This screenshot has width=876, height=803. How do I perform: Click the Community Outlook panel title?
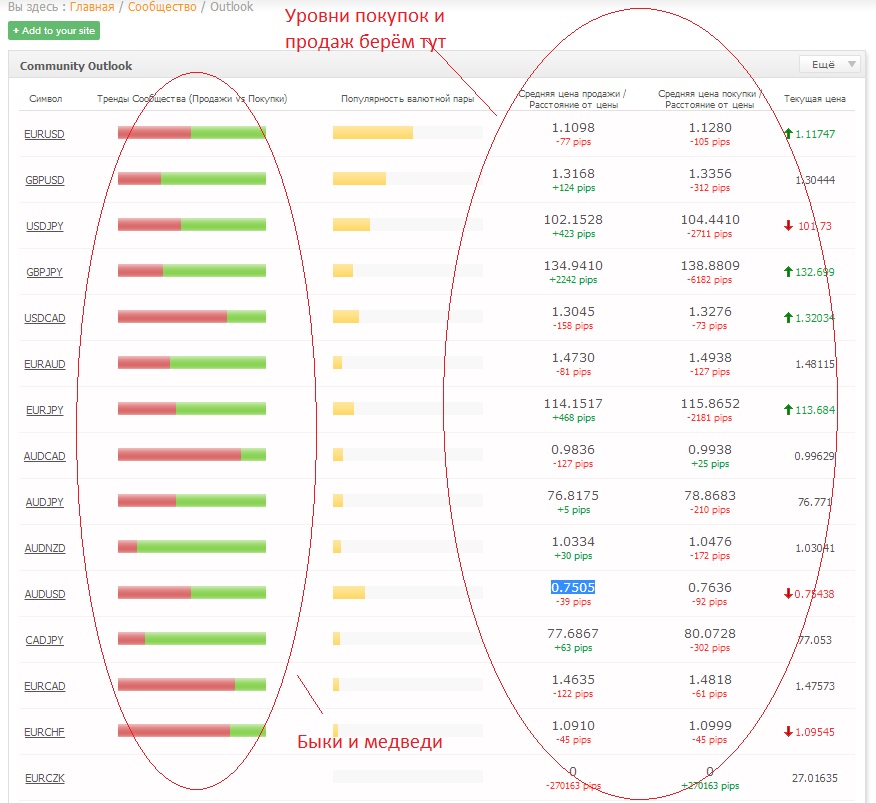point(76,66)
